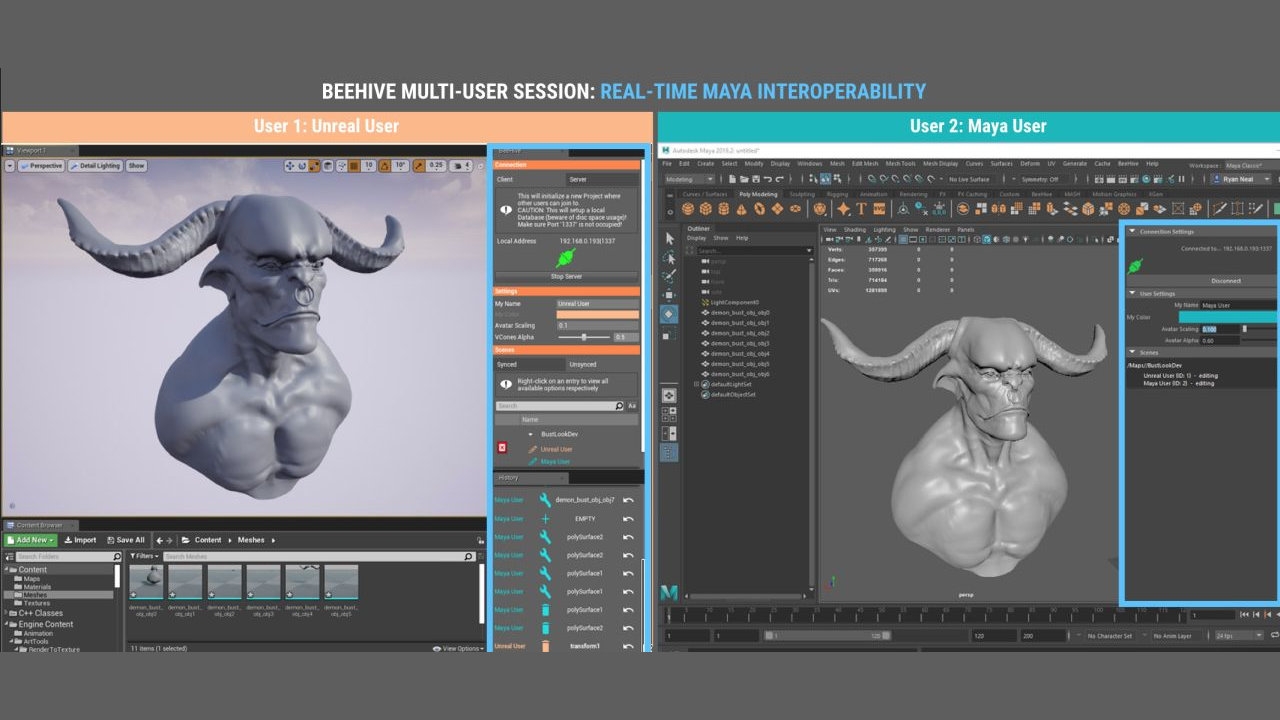Toggle the Perspective view button in Unreal viewport
This screenshot has height=720, width=1280.
(x=40, y=166)
